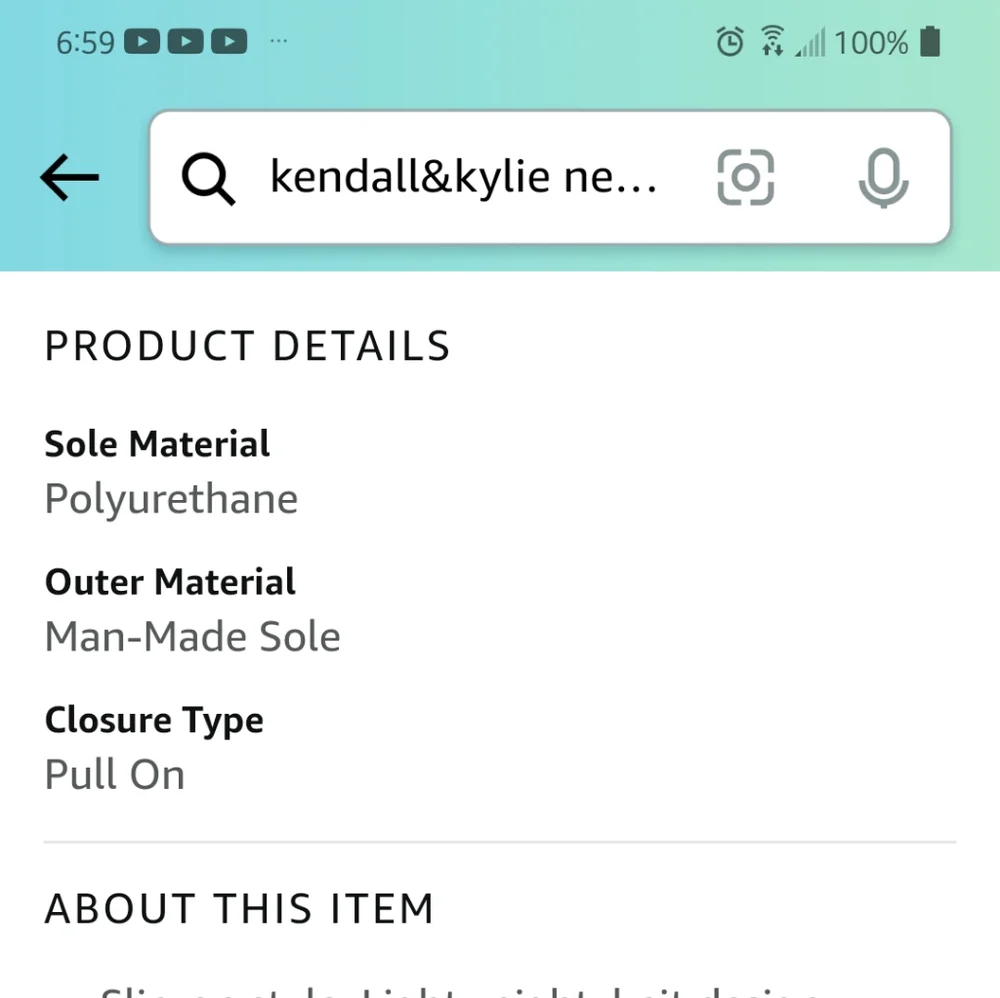
Task: Expand the hidden notifications ellipsis
Action: (278, 42)
